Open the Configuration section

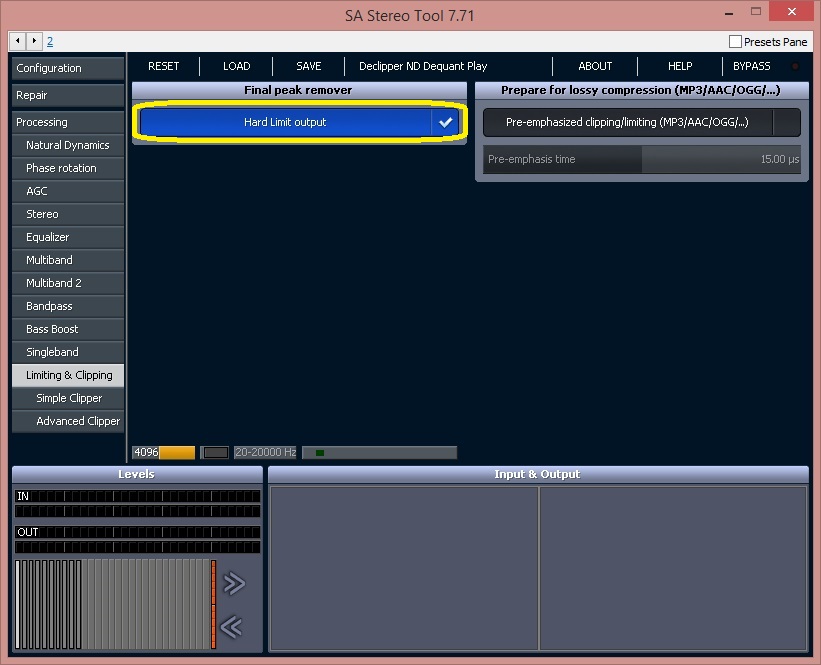[x=68, y=68]
